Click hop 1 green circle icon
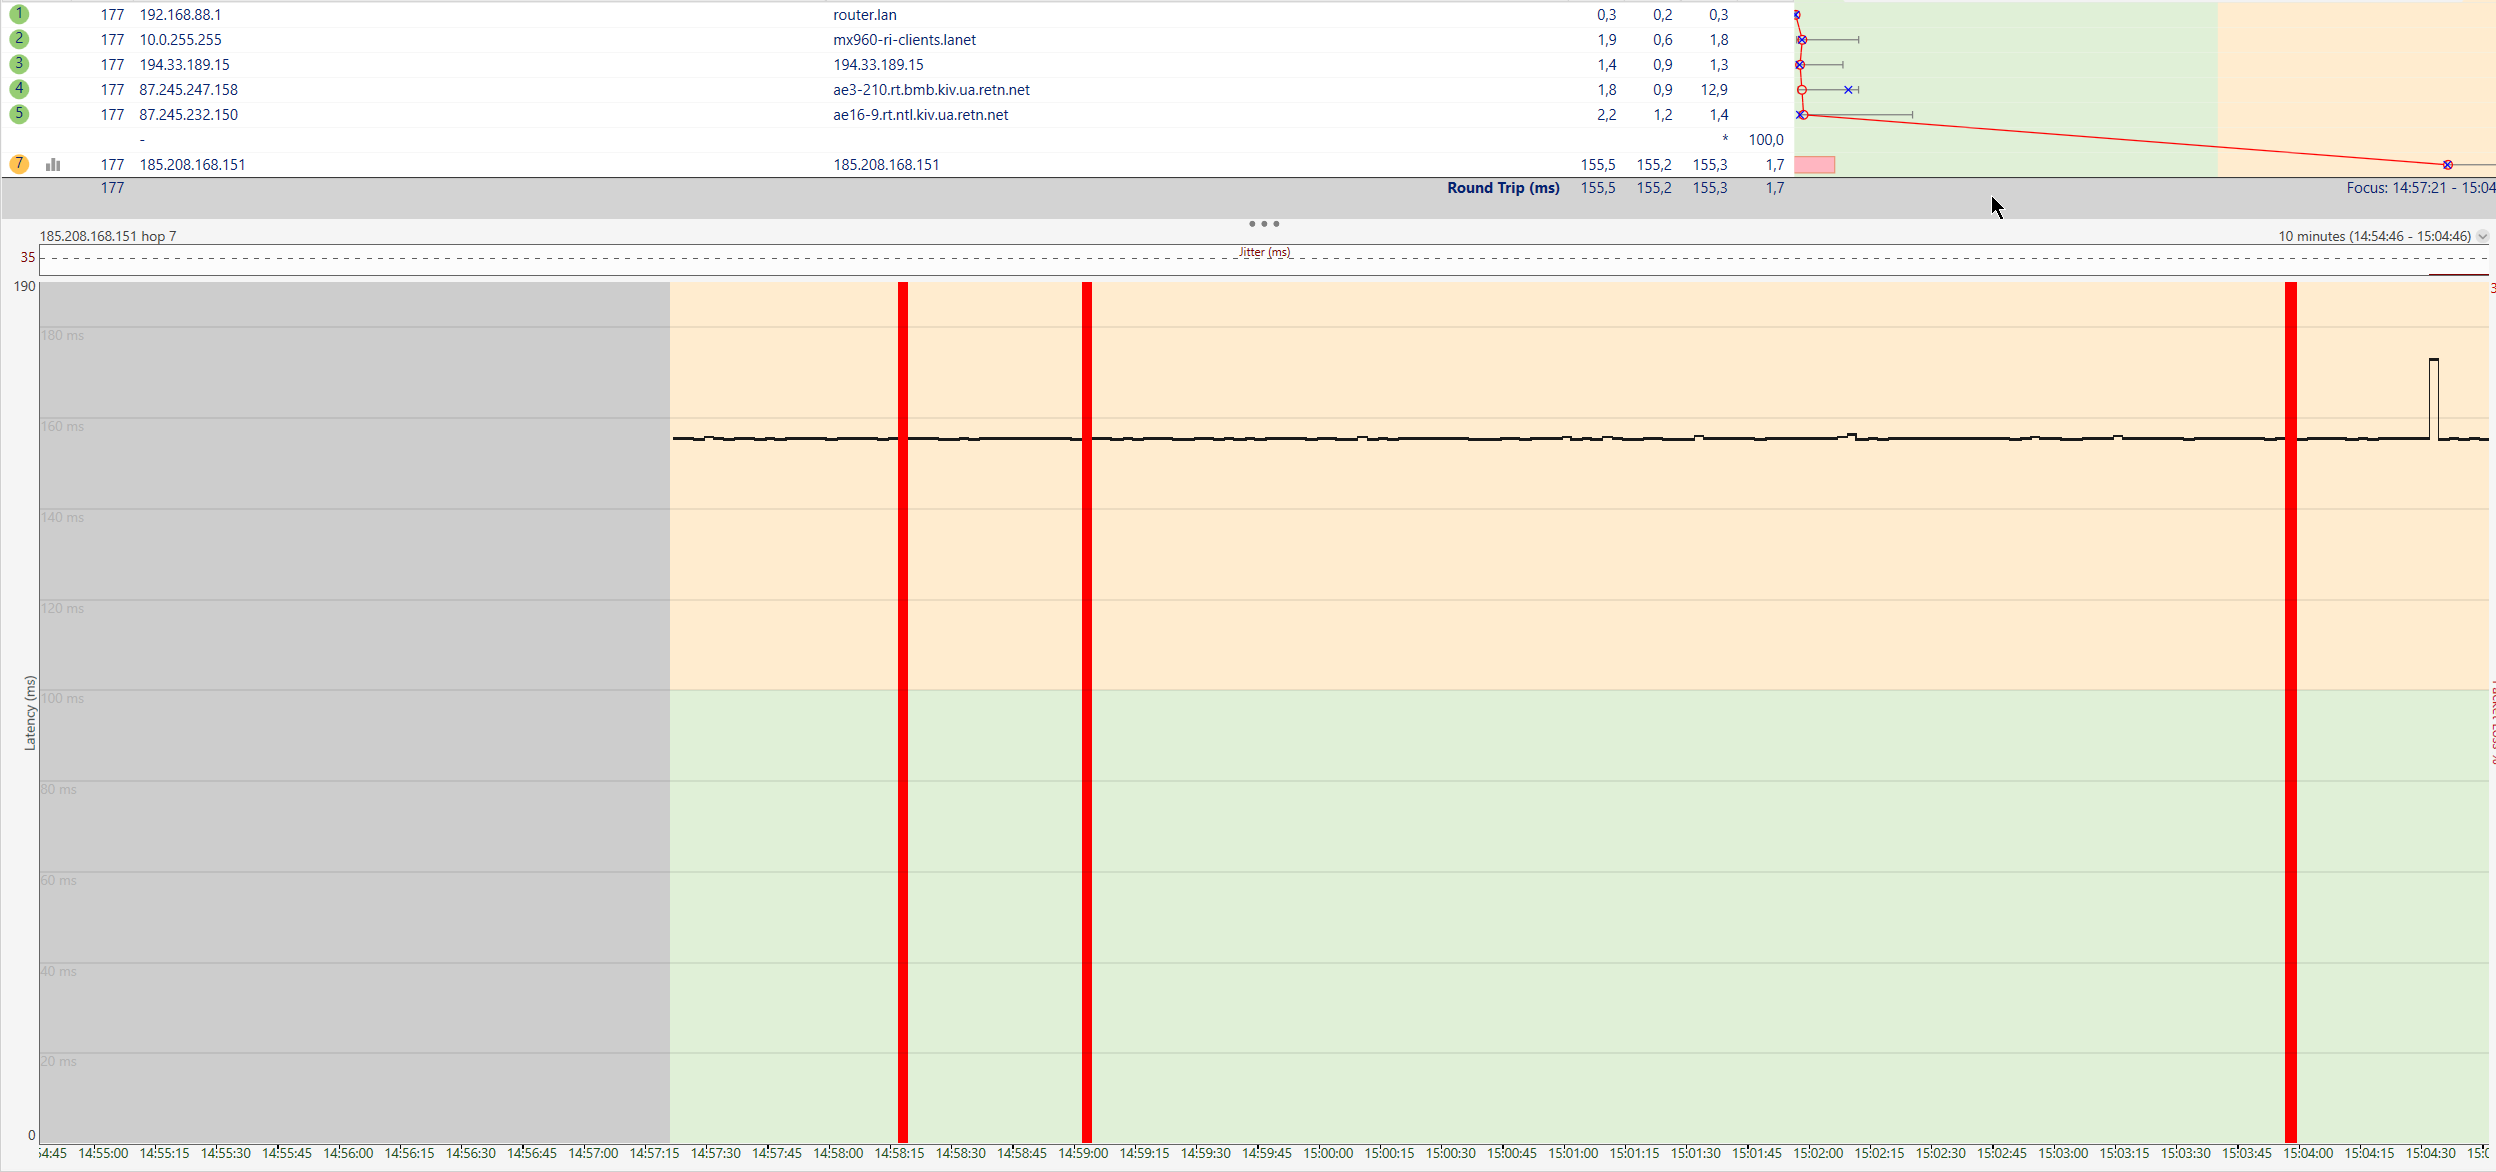The height and width of the screenshot is (1172, 2496). coord(19,14)
